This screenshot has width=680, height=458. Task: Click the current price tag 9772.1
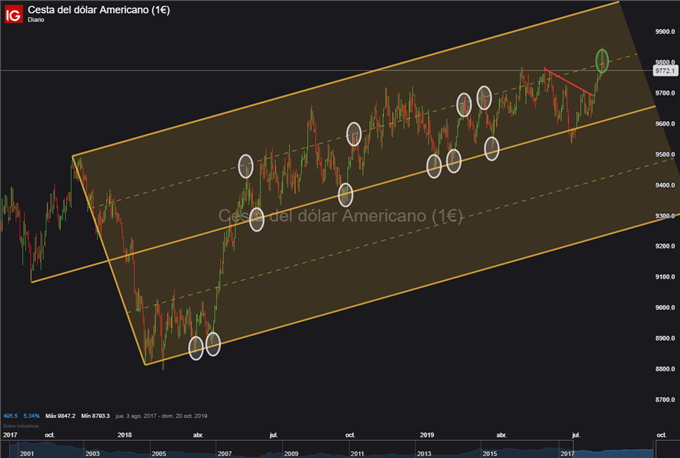pyautogui.click(x=665, y=71)
